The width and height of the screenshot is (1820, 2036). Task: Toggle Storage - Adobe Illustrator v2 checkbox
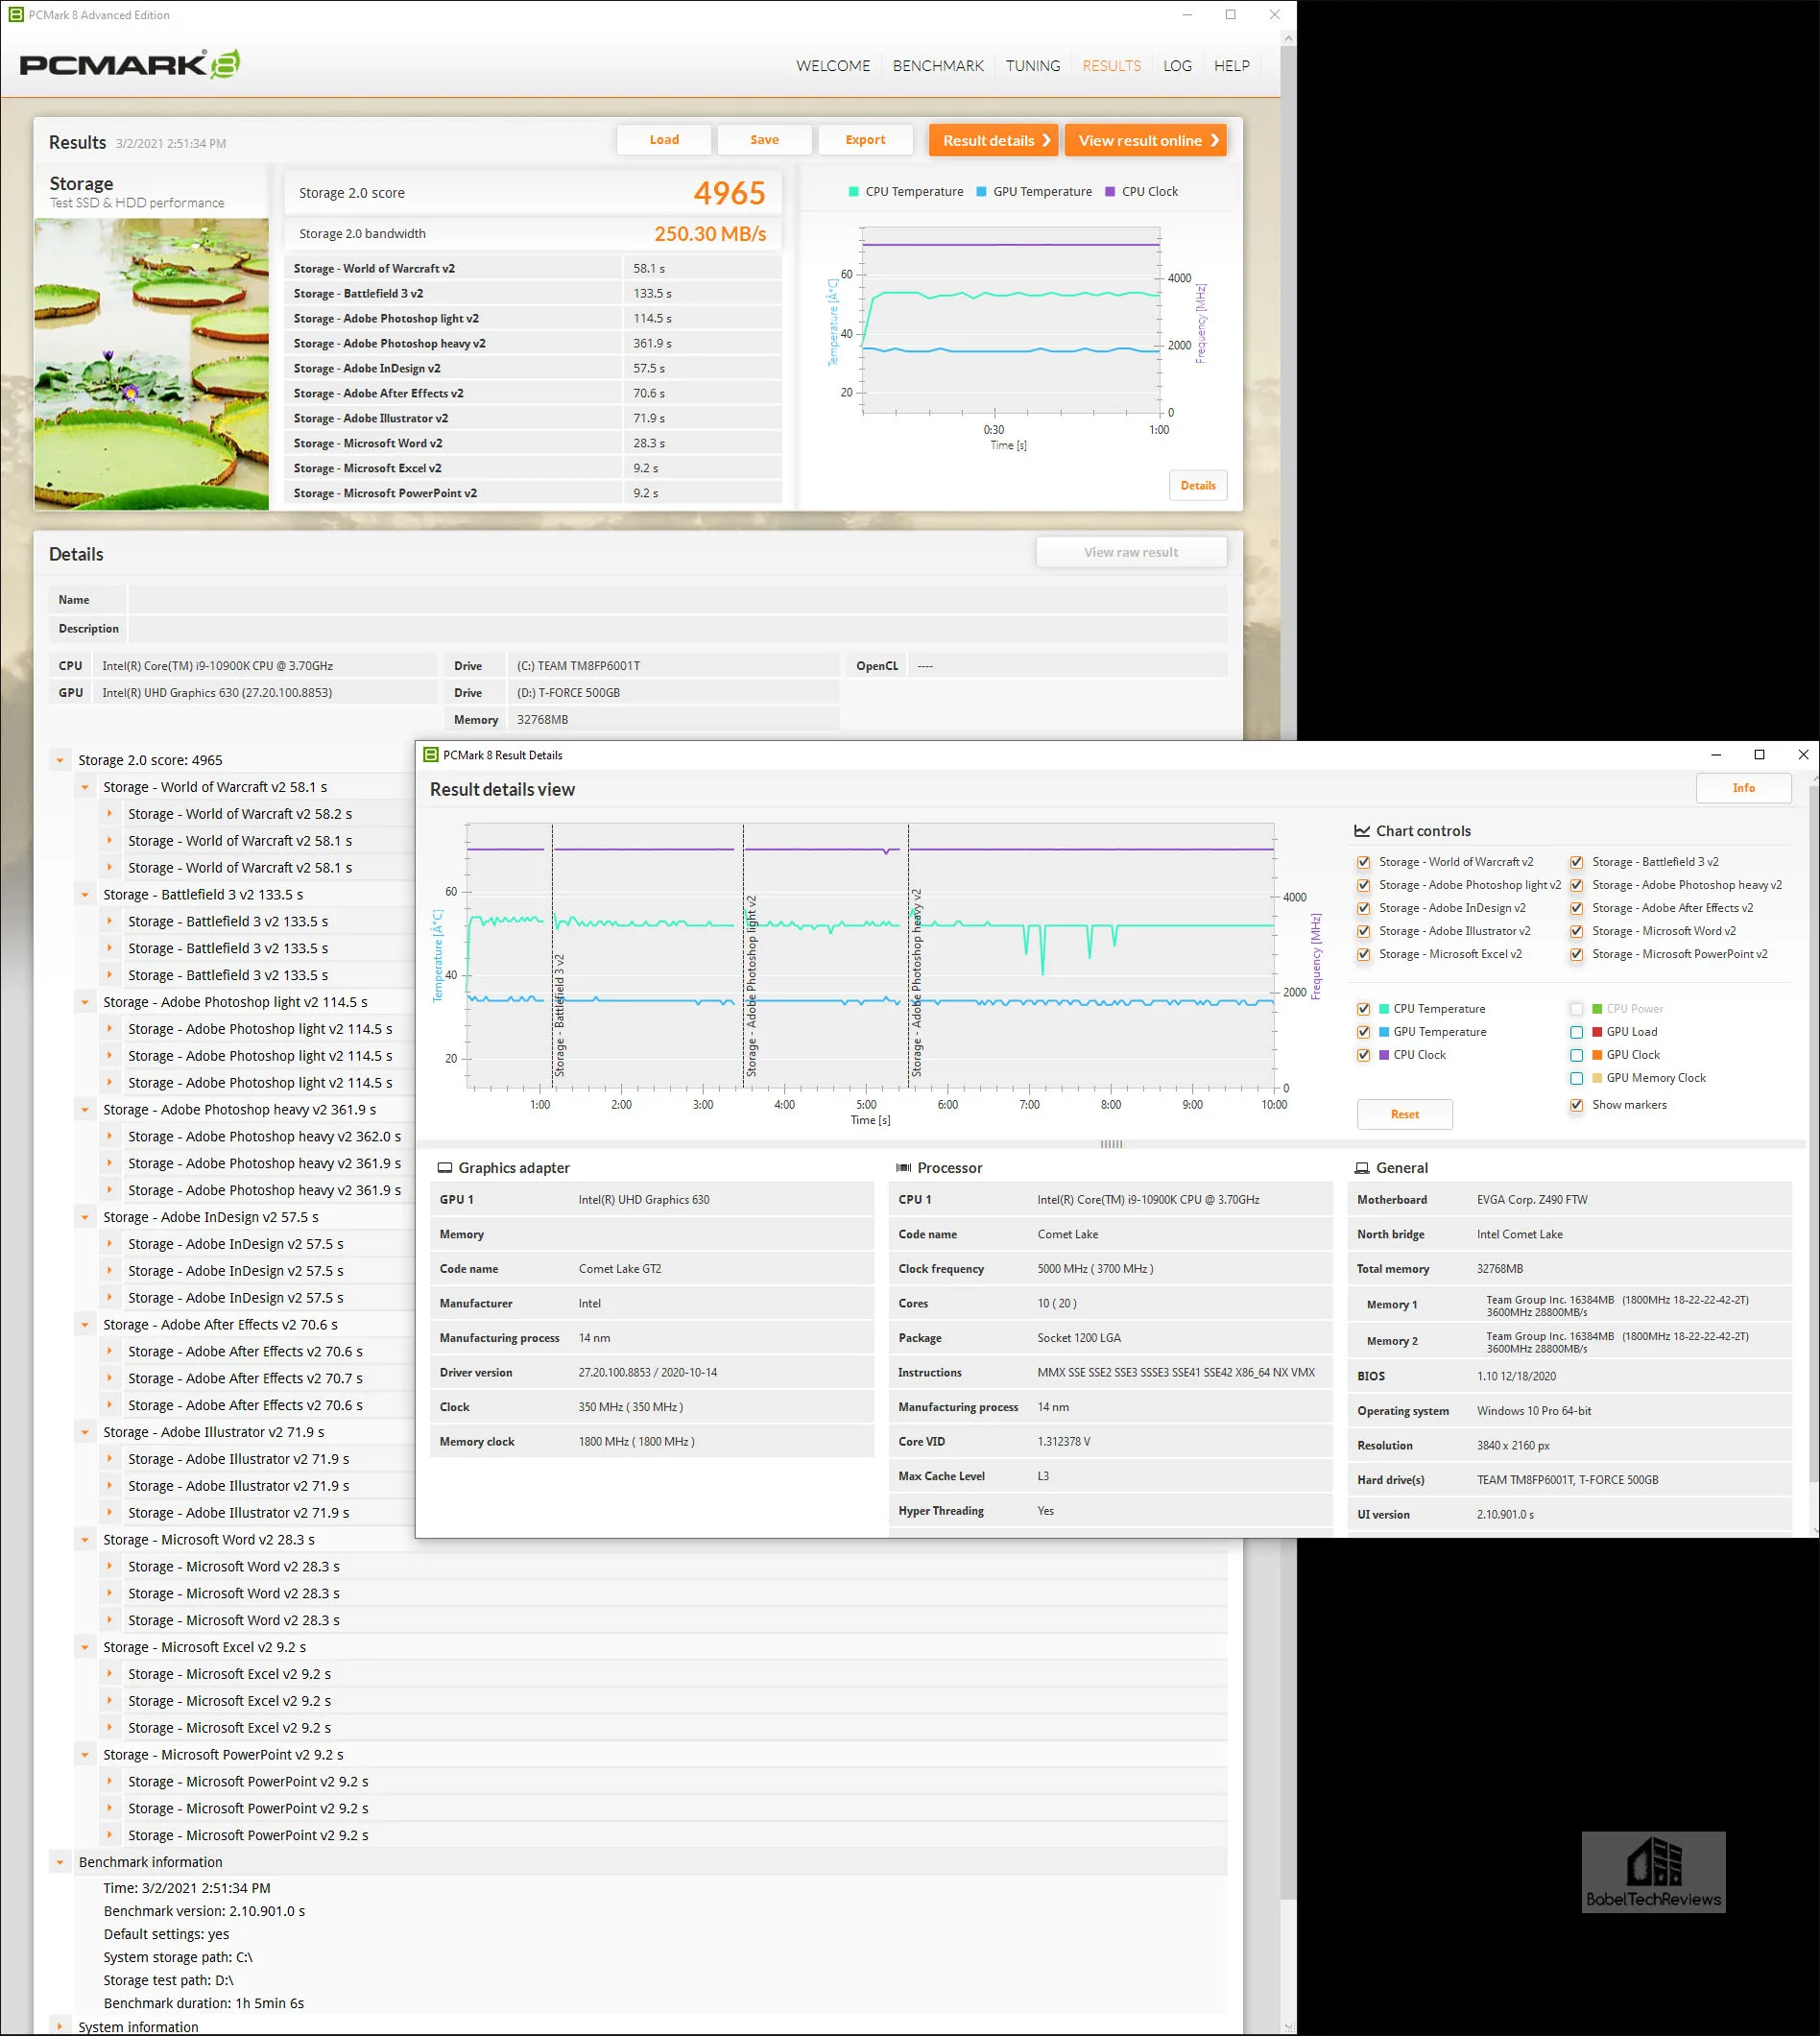pyautogui.click(x=1363, y=931)
